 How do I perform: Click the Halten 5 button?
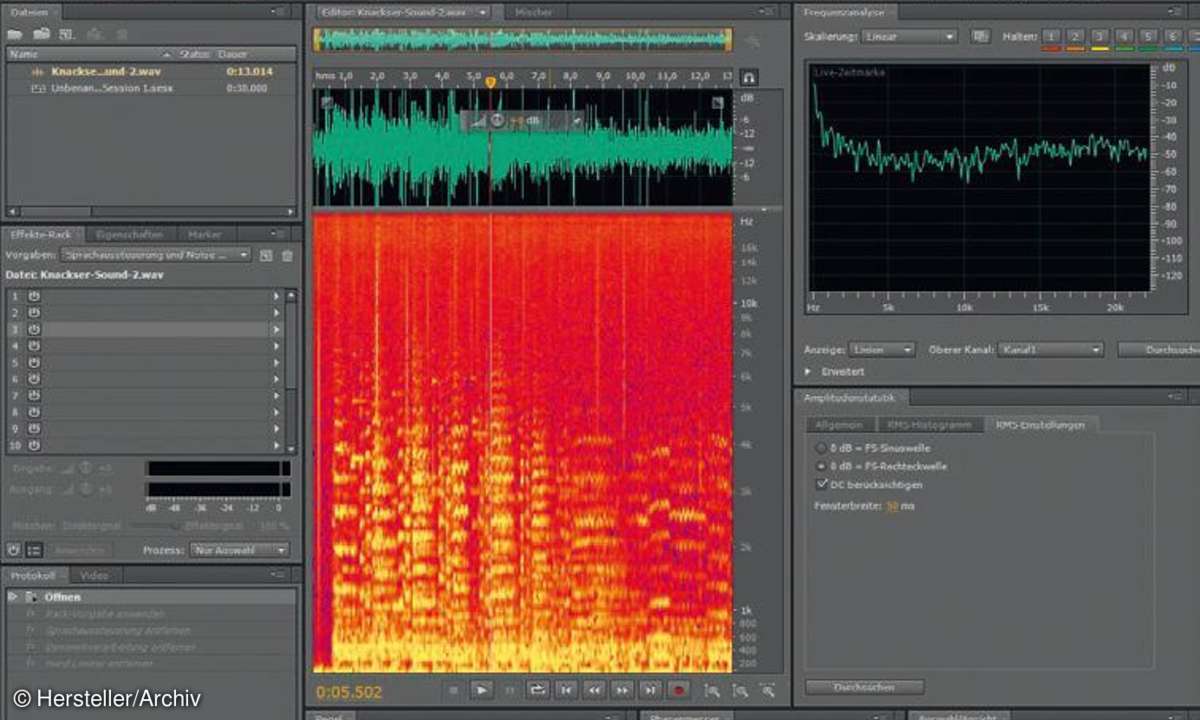point(1148,36)
